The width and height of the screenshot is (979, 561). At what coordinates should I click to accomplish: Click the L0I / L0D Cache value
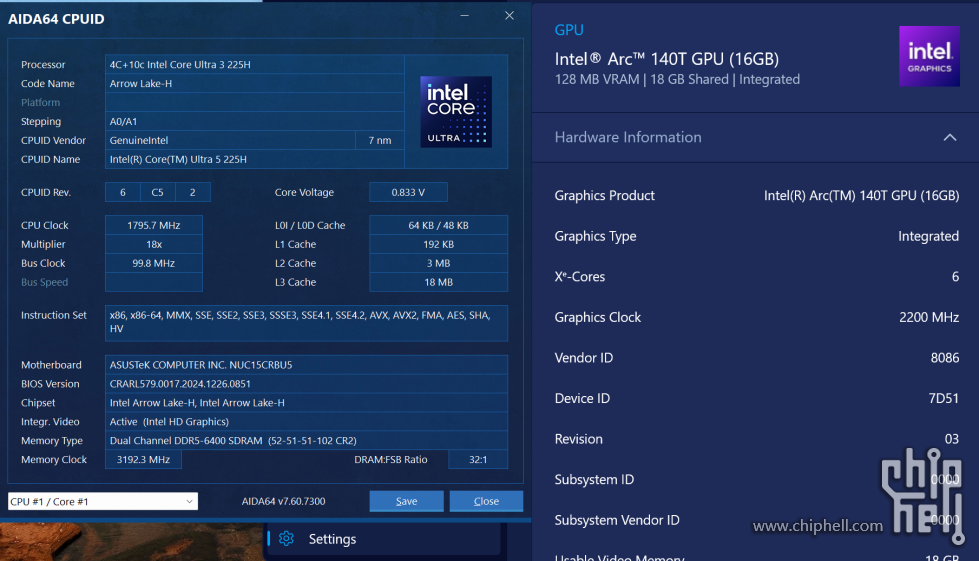point(438,225)
